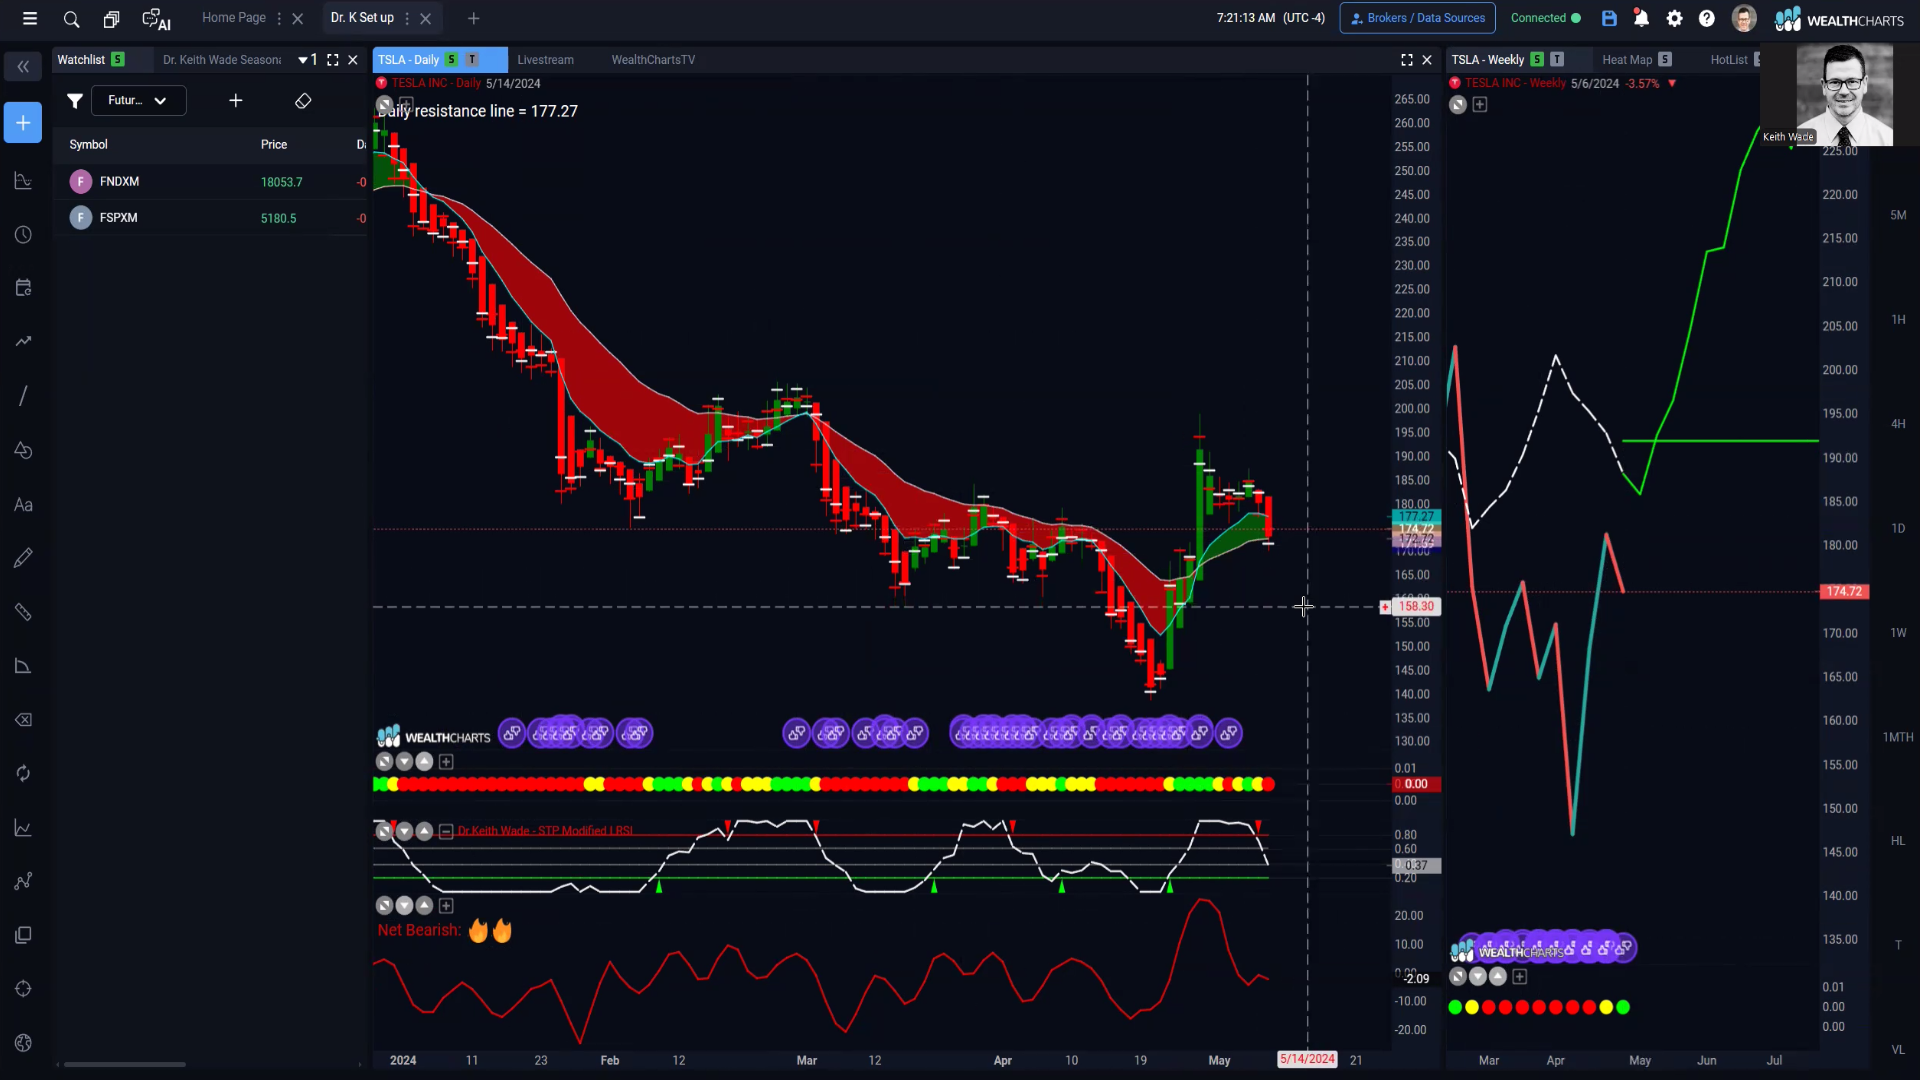This screenshot has height=1080, width=1920.
Task: Switch to the WealthChartsTV tab
Action: 653,60
